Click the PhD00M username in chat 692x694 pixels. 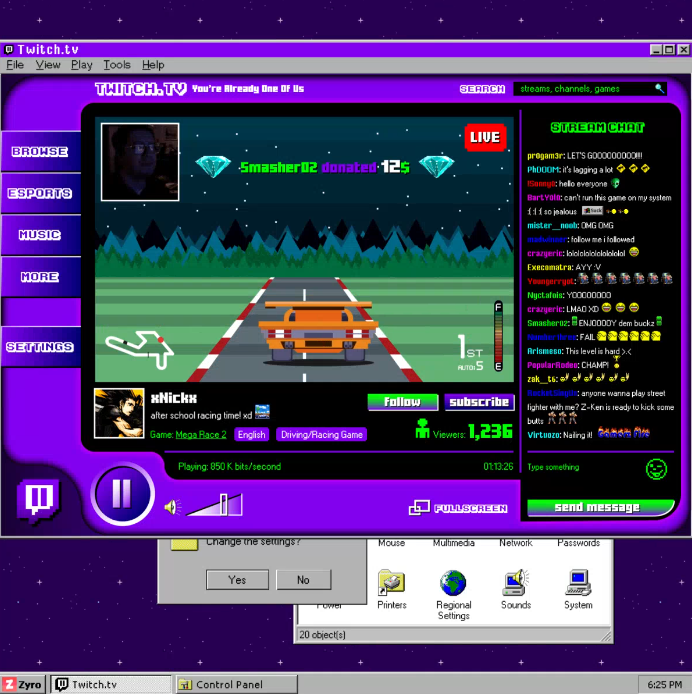tap(543, 170)
